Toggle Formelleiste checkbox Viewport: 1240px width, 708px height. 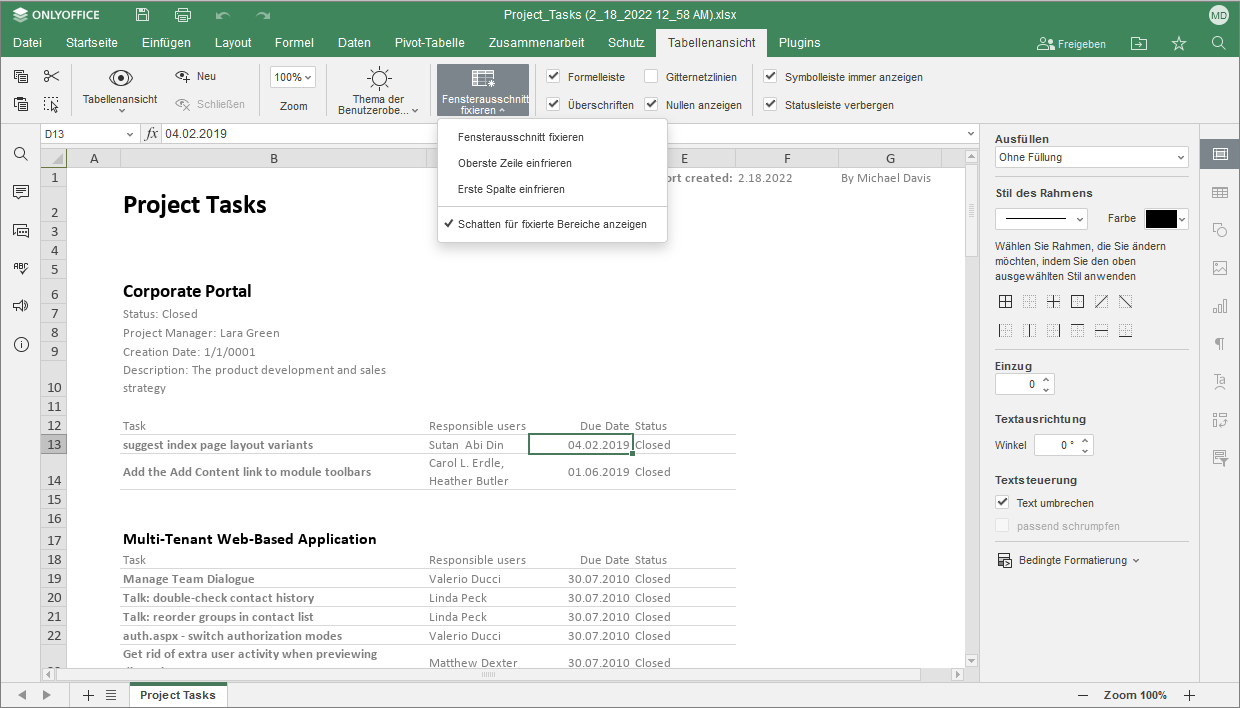pos(553,76)
